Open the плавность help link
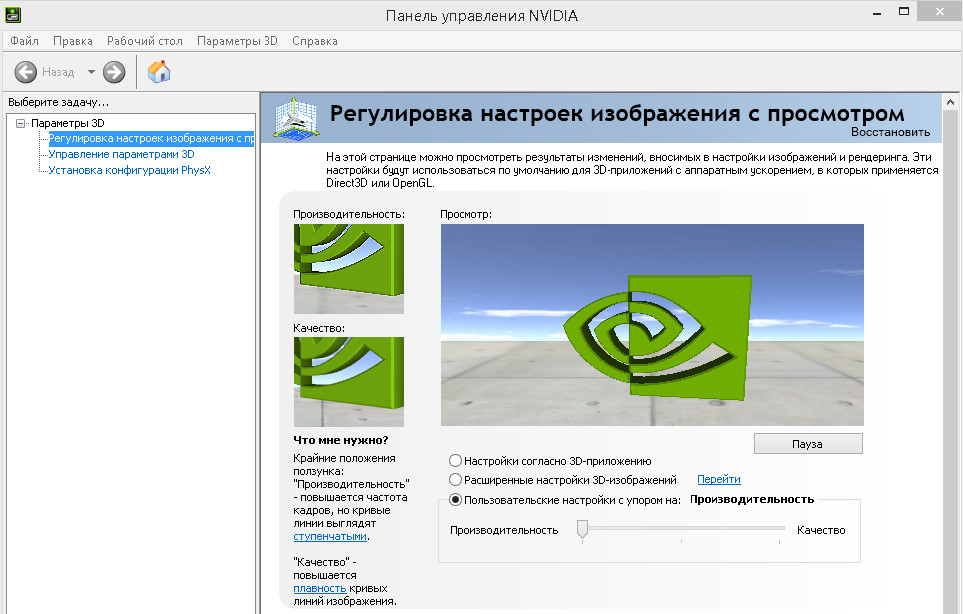This screenshot has width=963, height=614. click(x=319, y=588)
